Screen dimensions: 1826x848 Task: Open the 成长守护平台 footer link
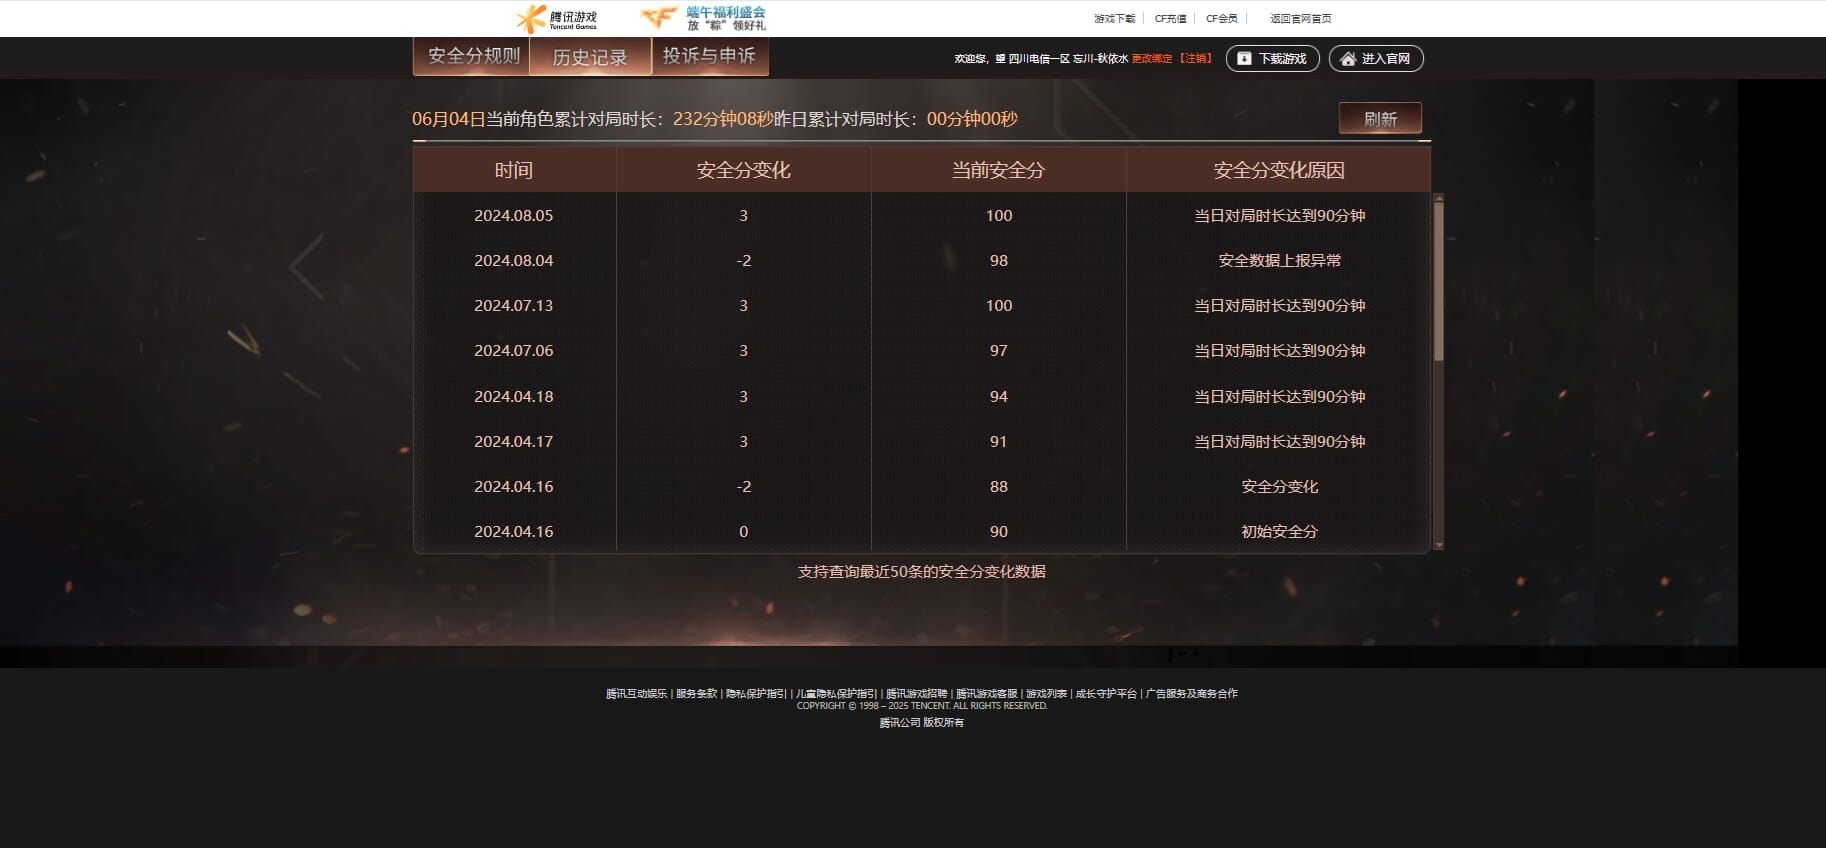(1106, 693)
